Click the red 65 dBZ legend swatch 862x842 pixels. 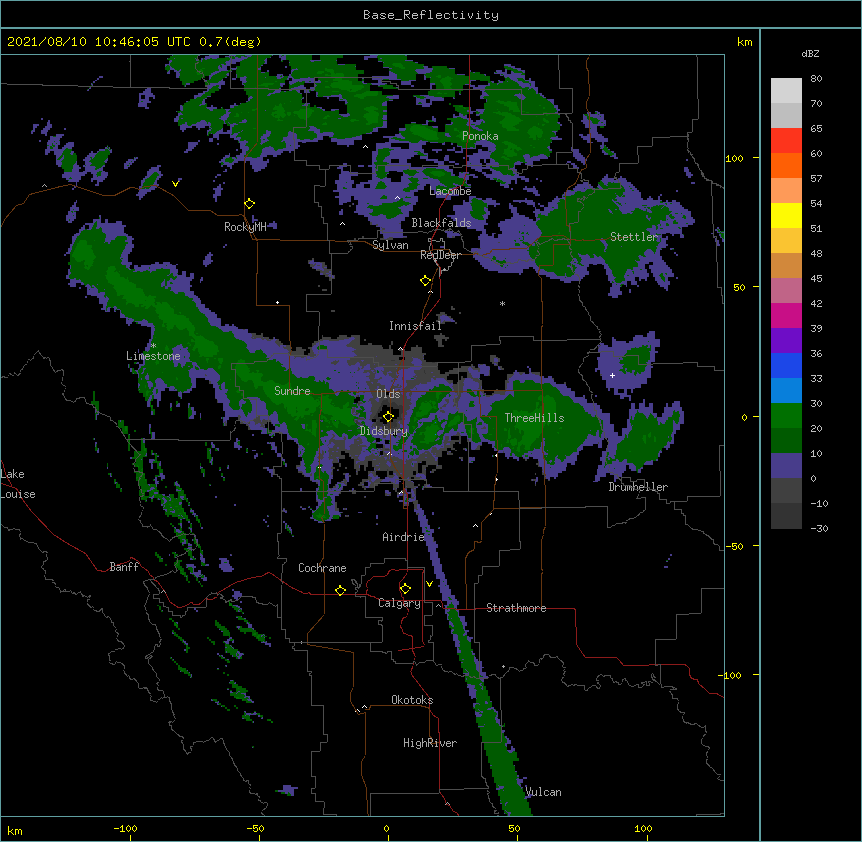pos(786,140)
